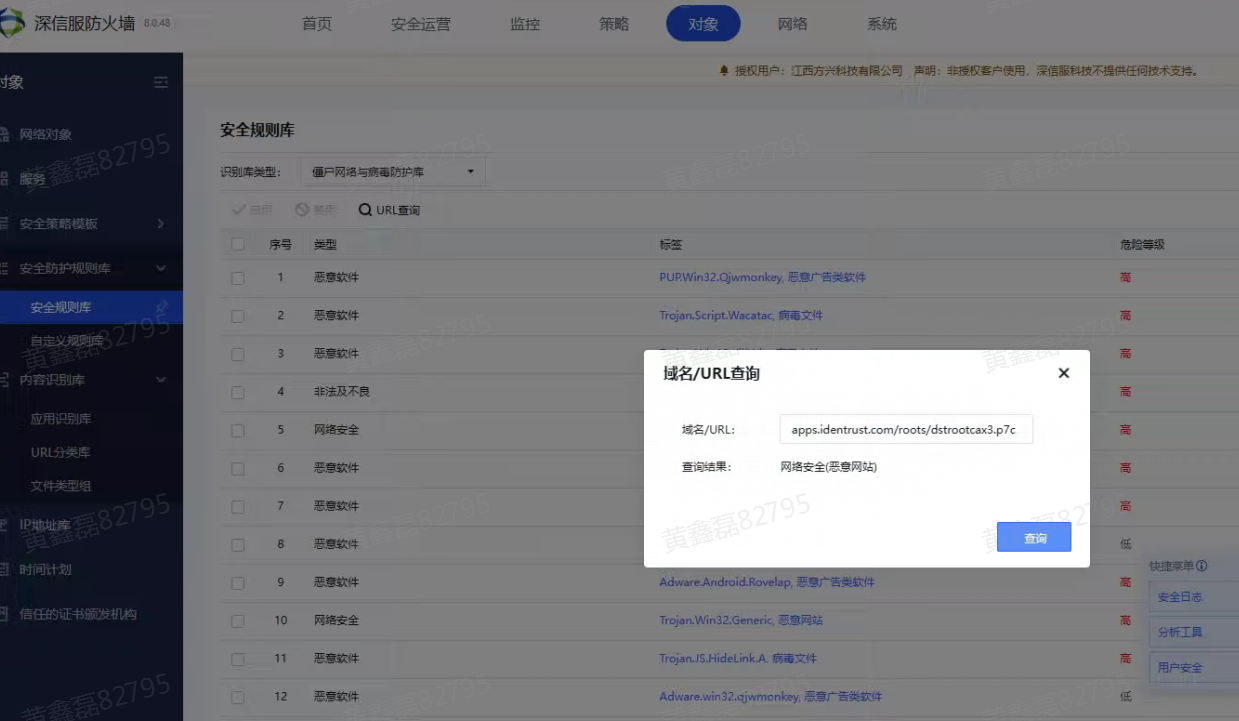Collapse the sidebar using the hamburger icon

click(161, 82)
